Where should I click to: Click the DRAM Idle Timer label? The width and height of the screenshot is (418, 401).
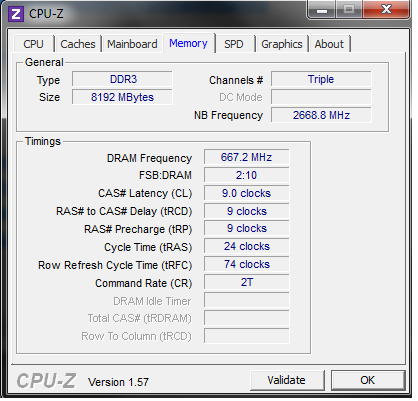click(152, 301)
